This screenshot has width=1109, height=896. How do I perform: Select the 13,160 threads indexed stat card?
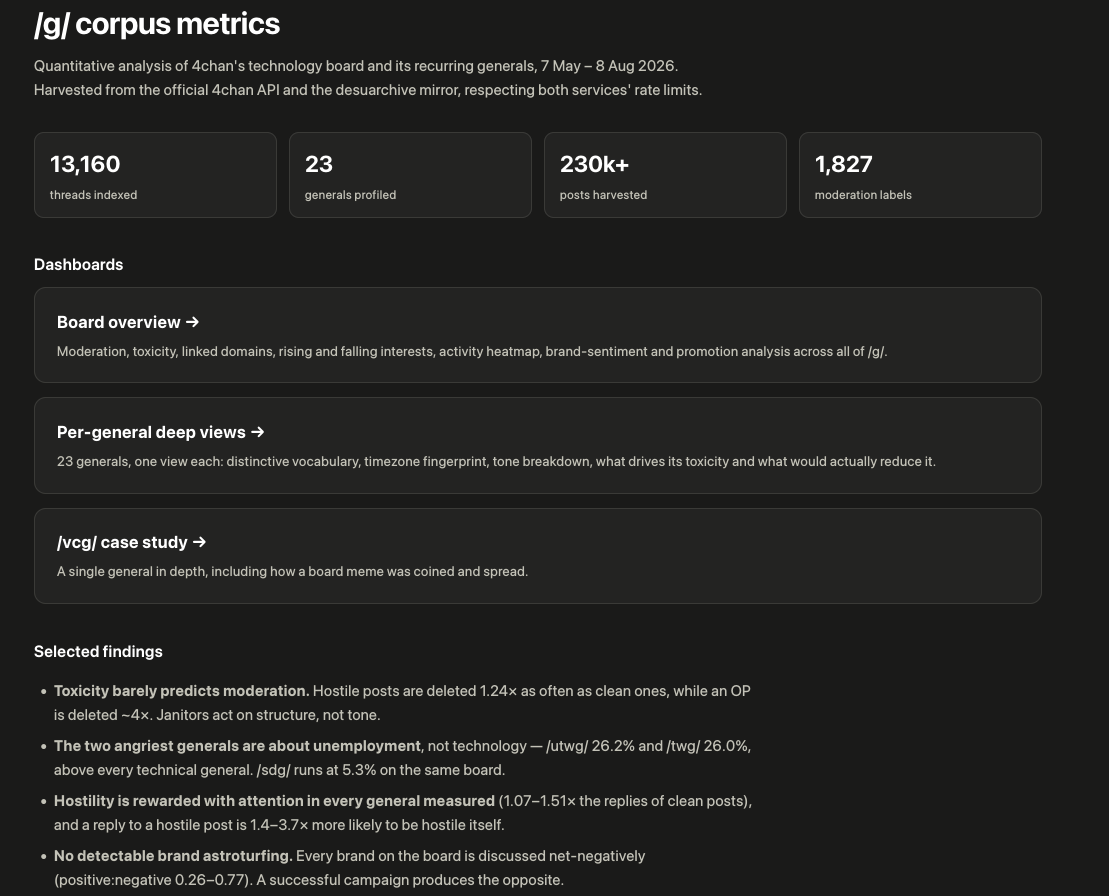click(x=155, y=175)
